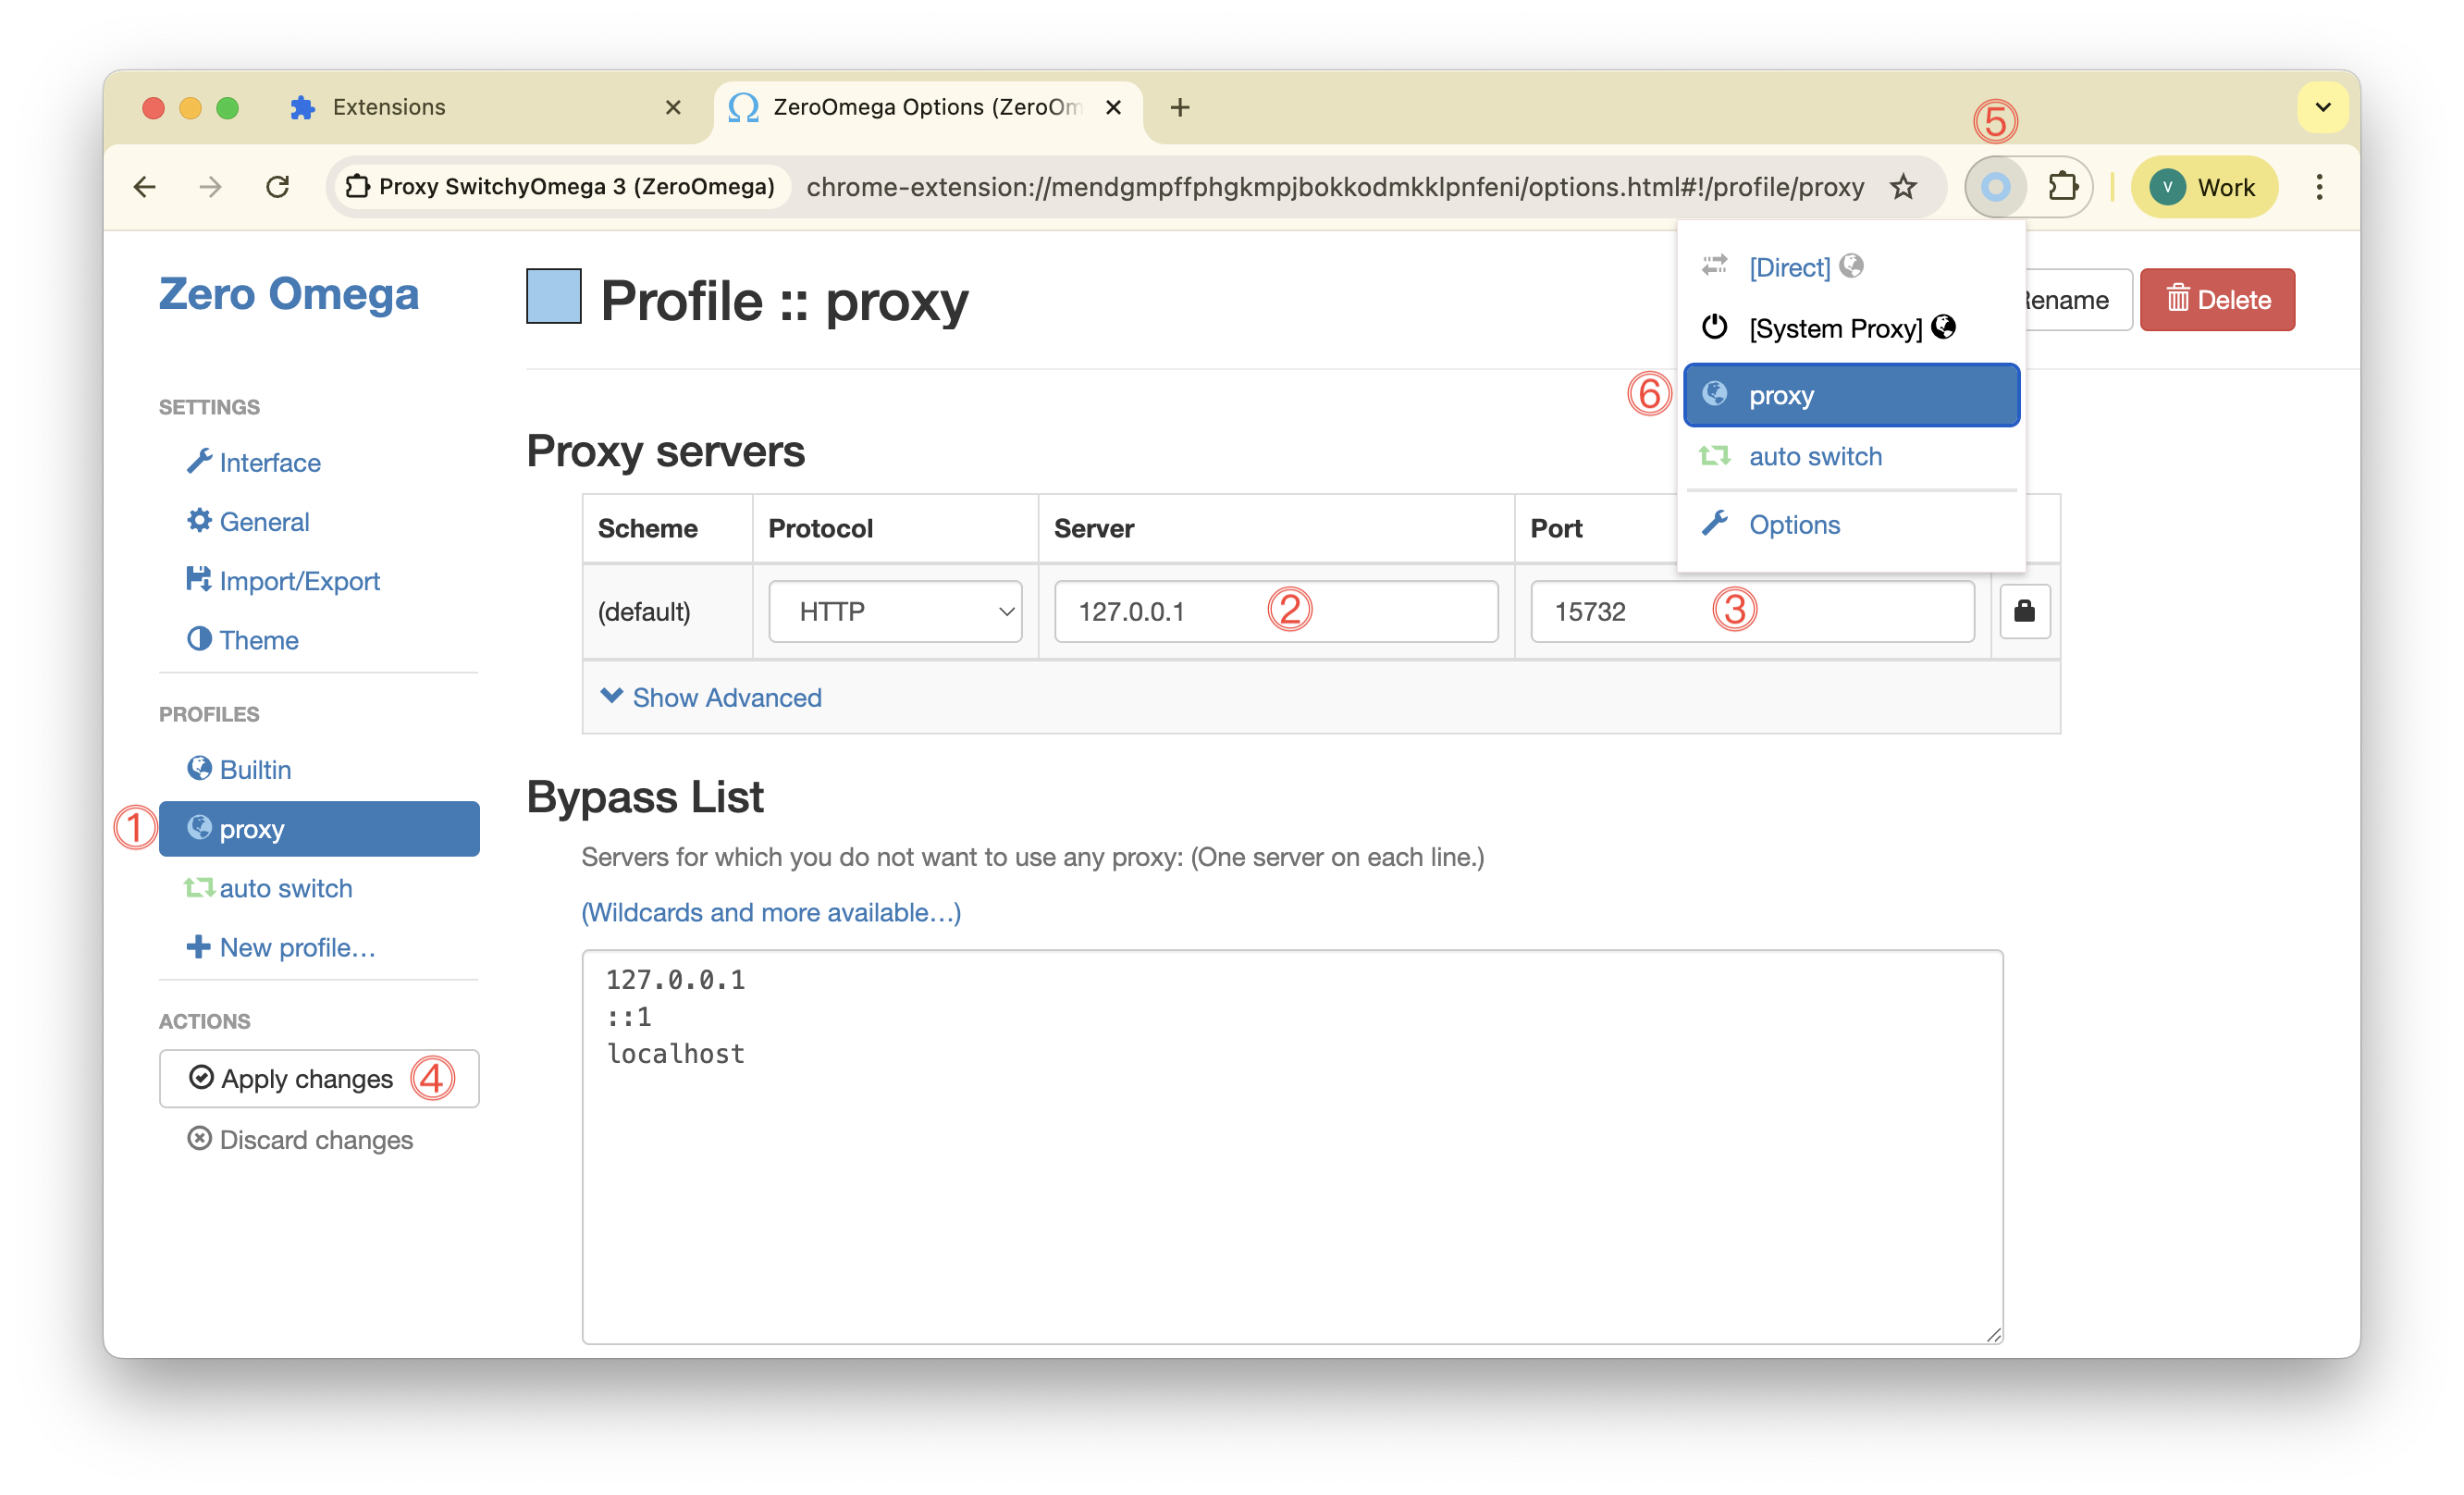Image resolution: width=2464 pixels, height=1495 pixels.
Task: Delete the proxy profile
Action: point(2217,300)
